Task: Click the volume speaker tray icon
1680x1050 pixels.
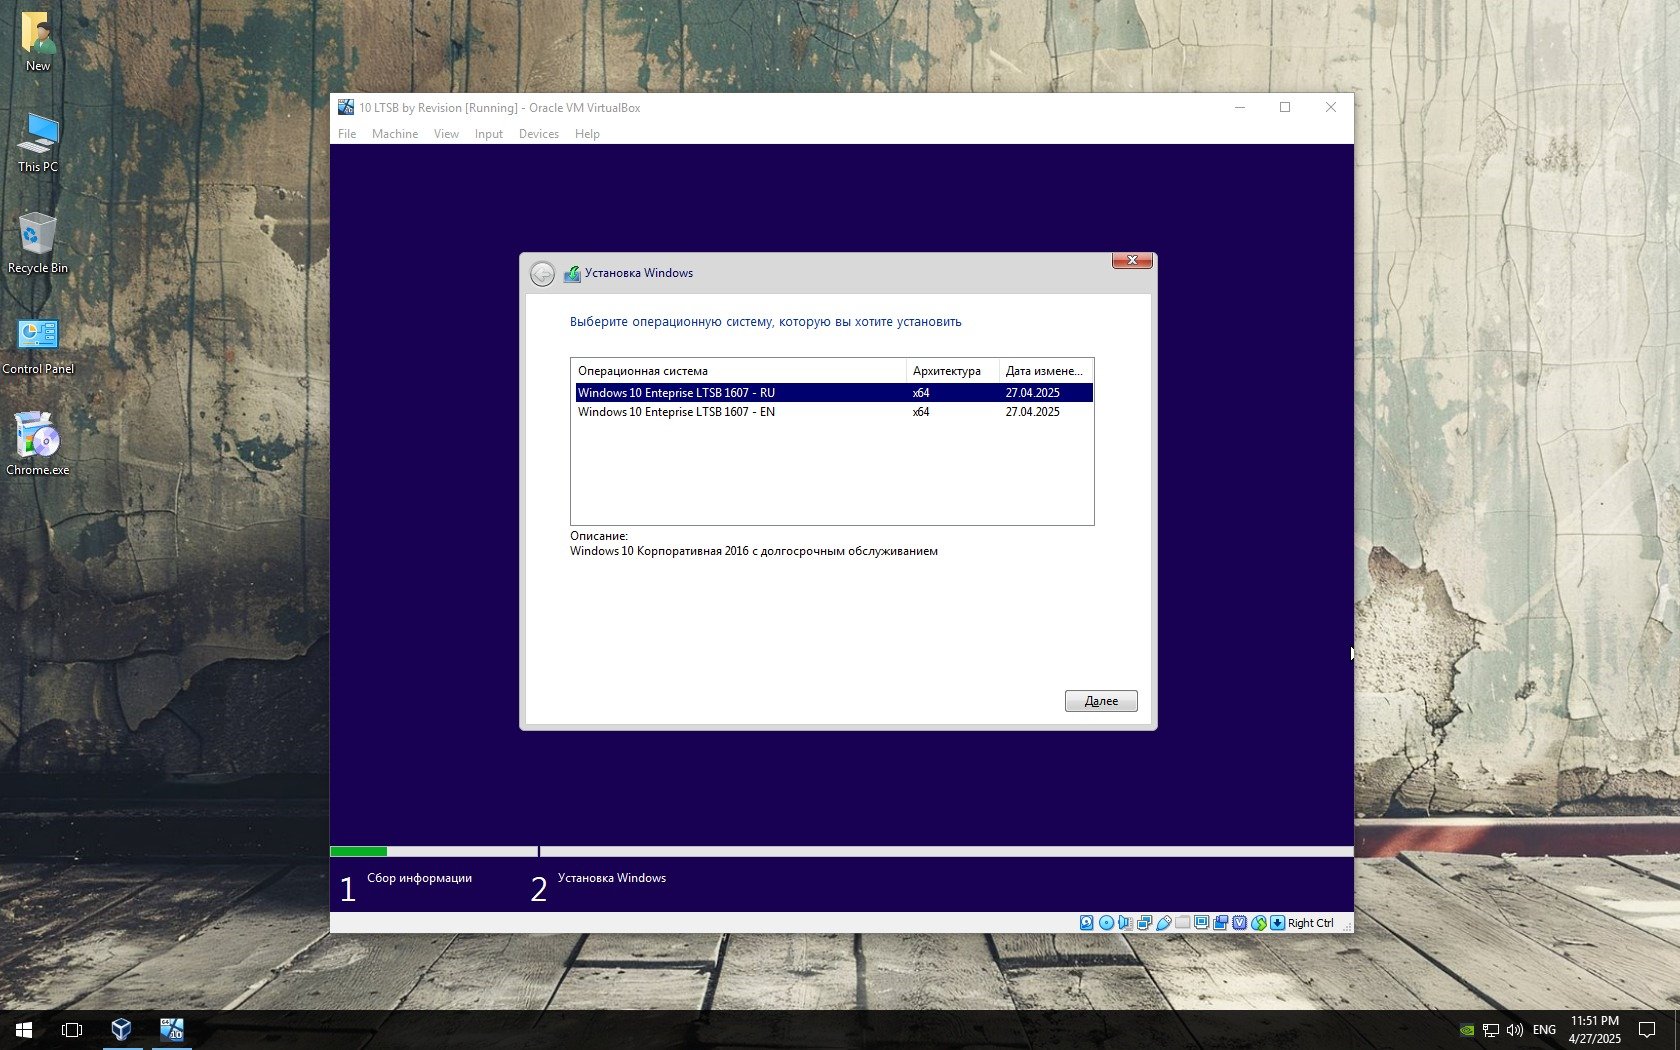Action: tap(1514, 1030)
